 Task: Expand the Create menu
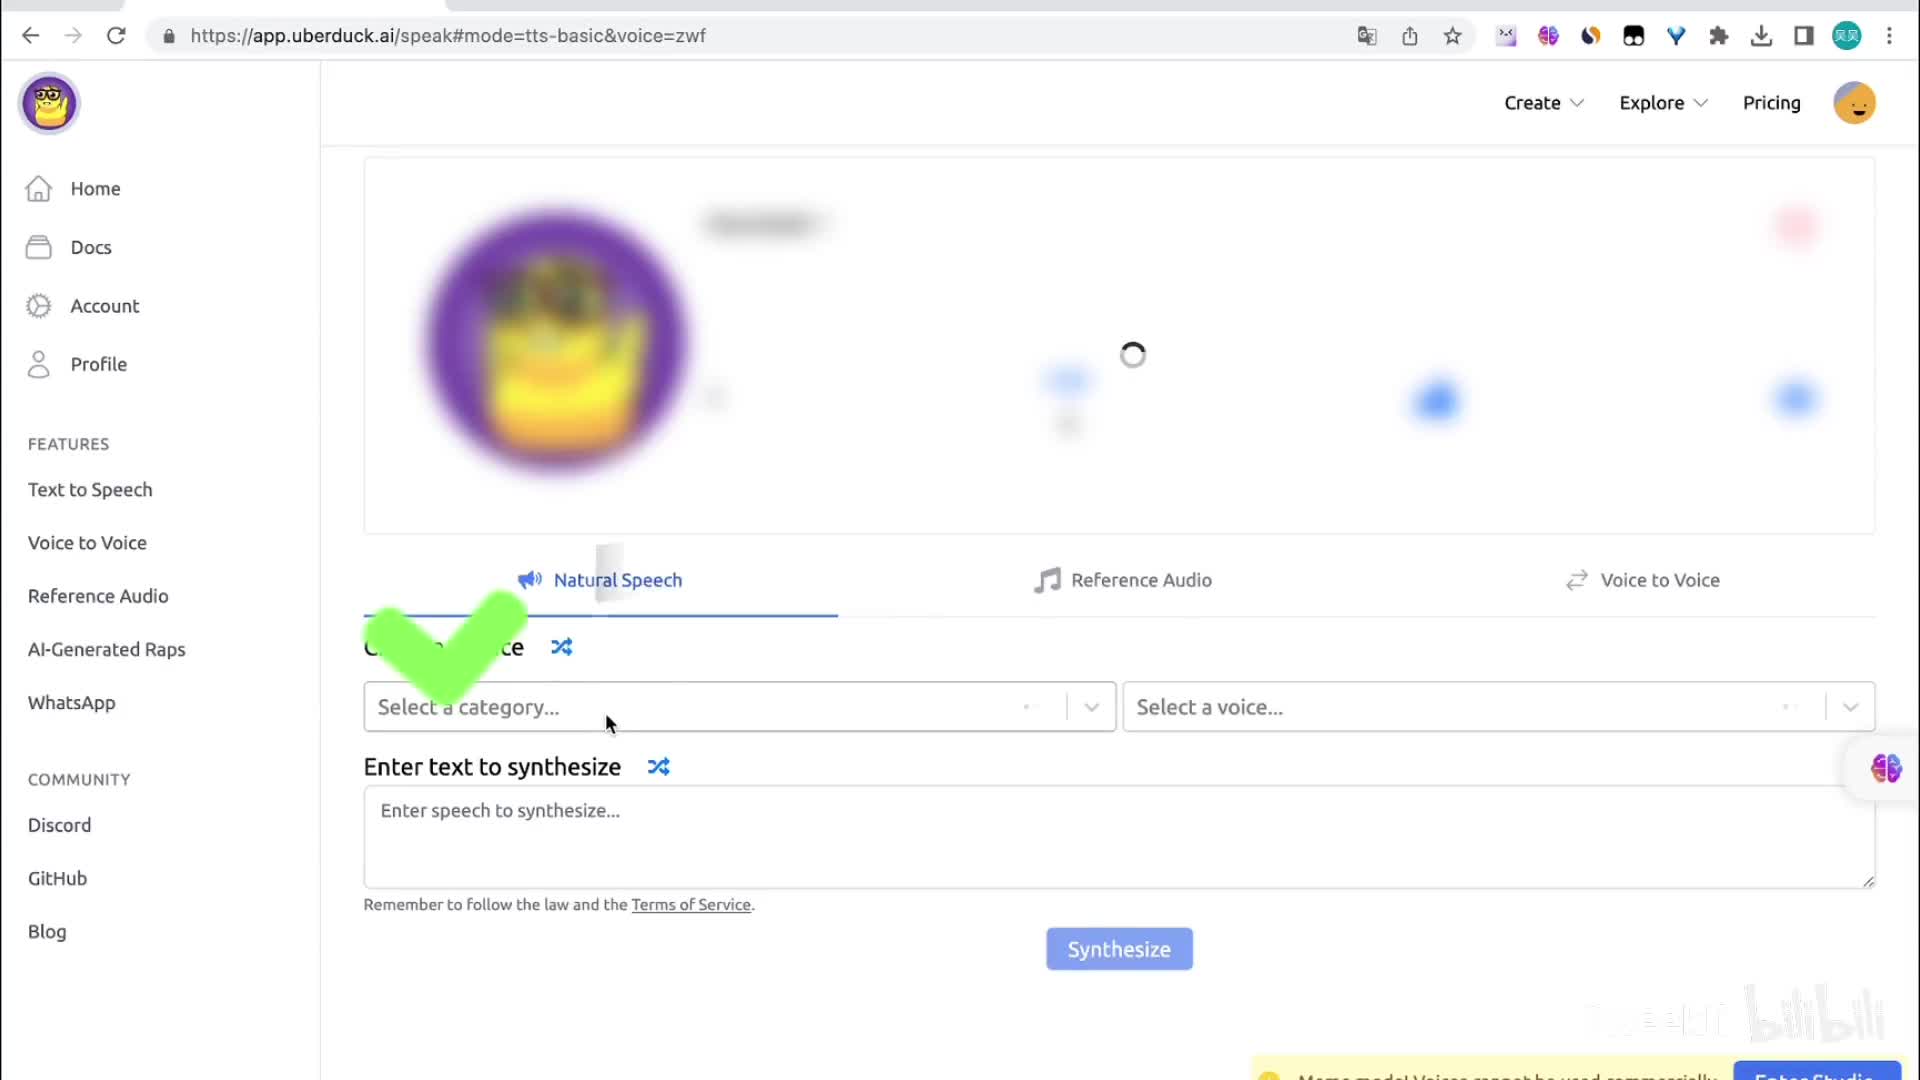[x=1543, y=103]
